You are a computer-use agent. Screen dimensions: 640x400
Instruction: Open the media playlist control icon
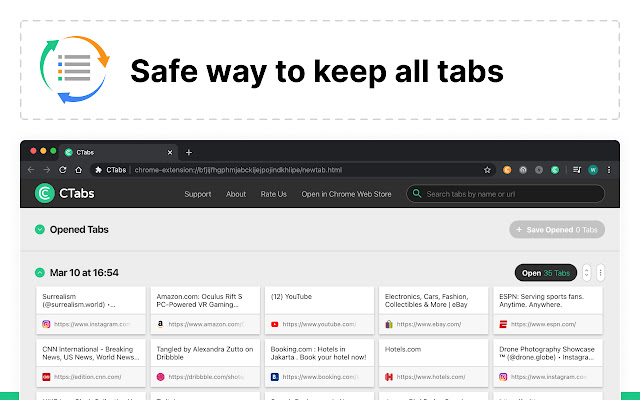click(577, 170)
